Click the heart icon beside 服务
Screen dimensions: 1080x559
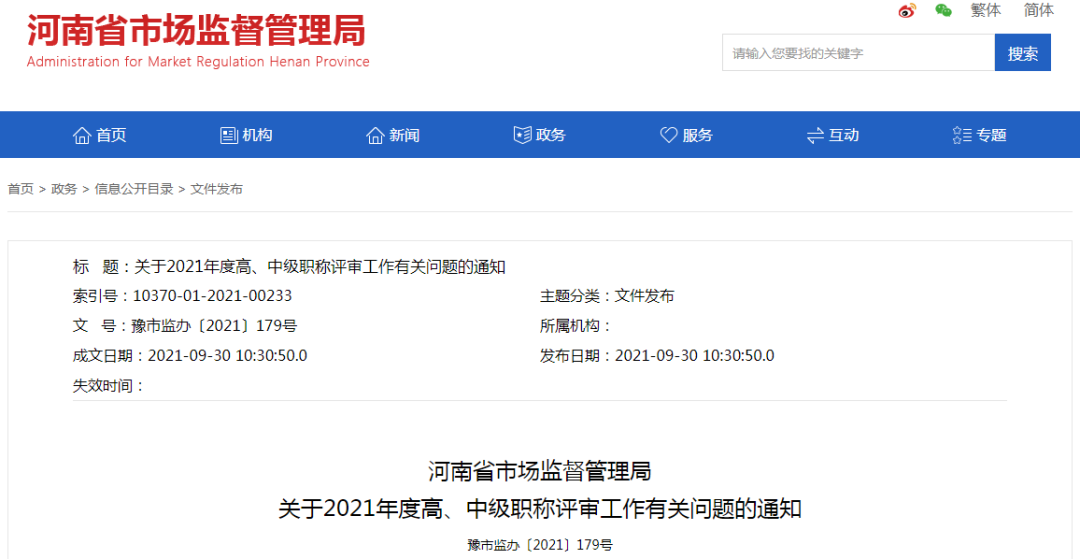coord(668,135)
